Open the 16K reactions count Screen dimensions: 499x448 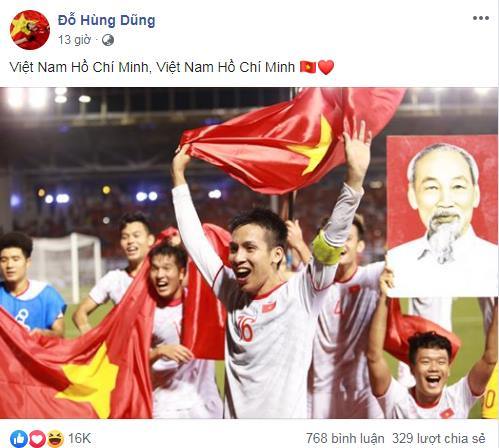pos(79,438)
